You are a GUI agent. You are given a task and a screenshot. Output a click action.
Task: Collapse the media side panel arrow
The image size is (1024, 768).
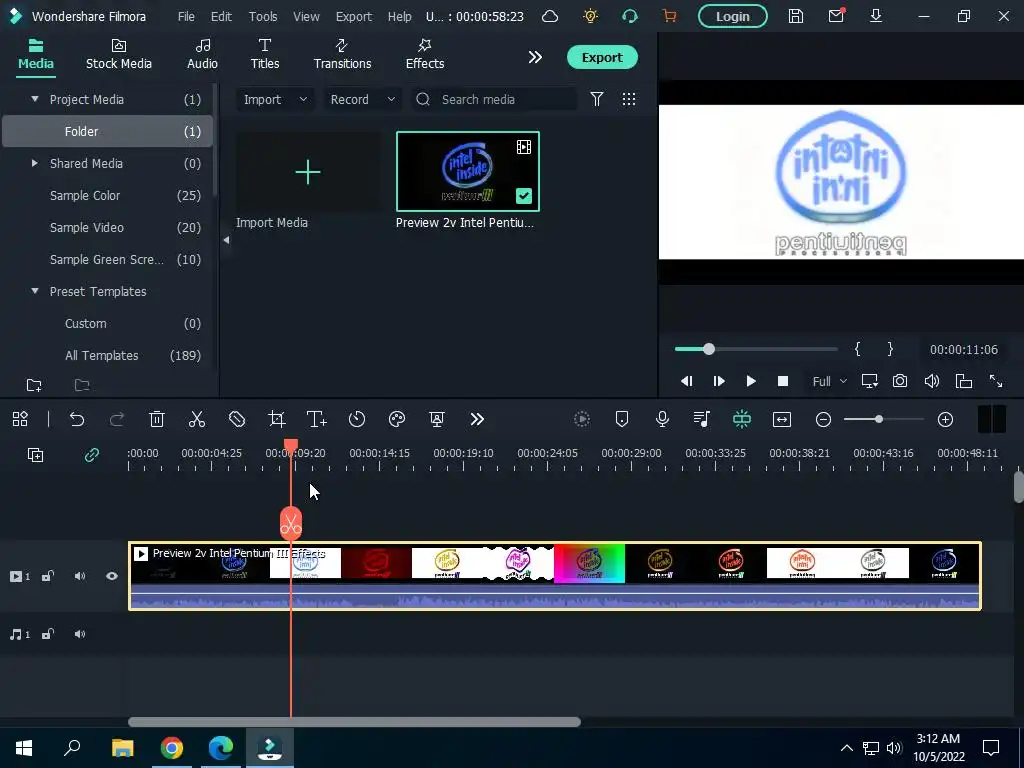[226, 240]
